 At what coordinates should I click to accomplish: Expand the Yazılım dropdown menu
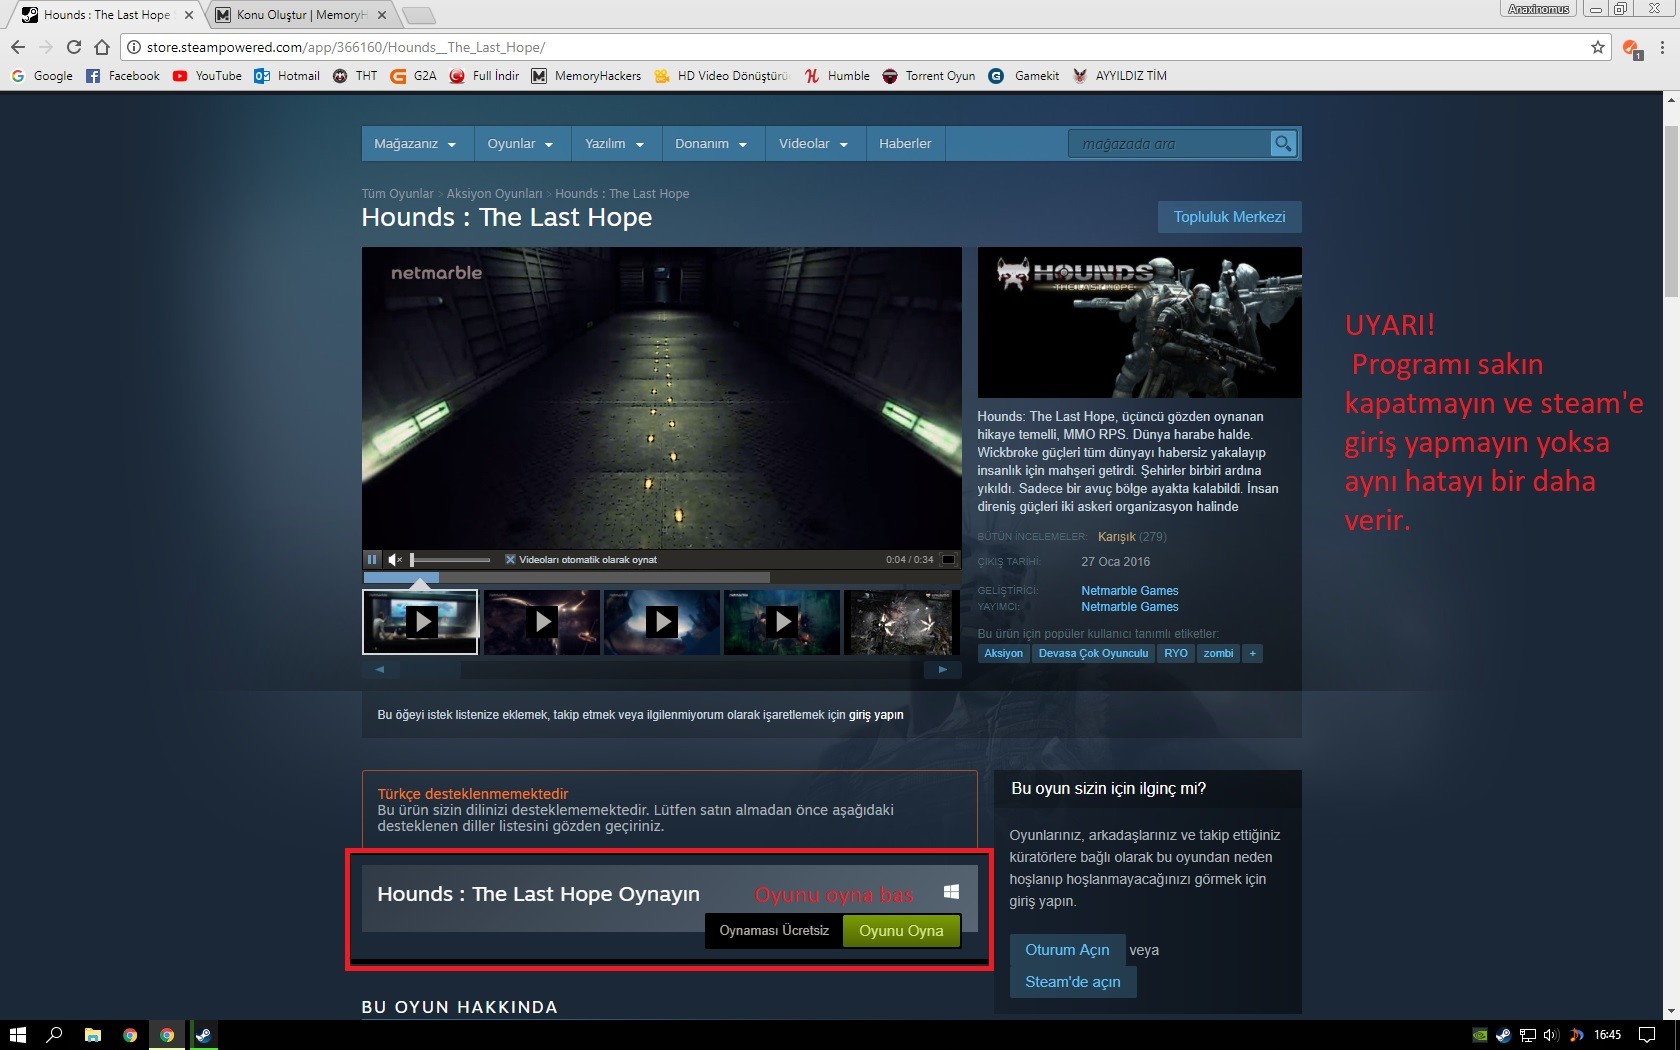(615, 144)
